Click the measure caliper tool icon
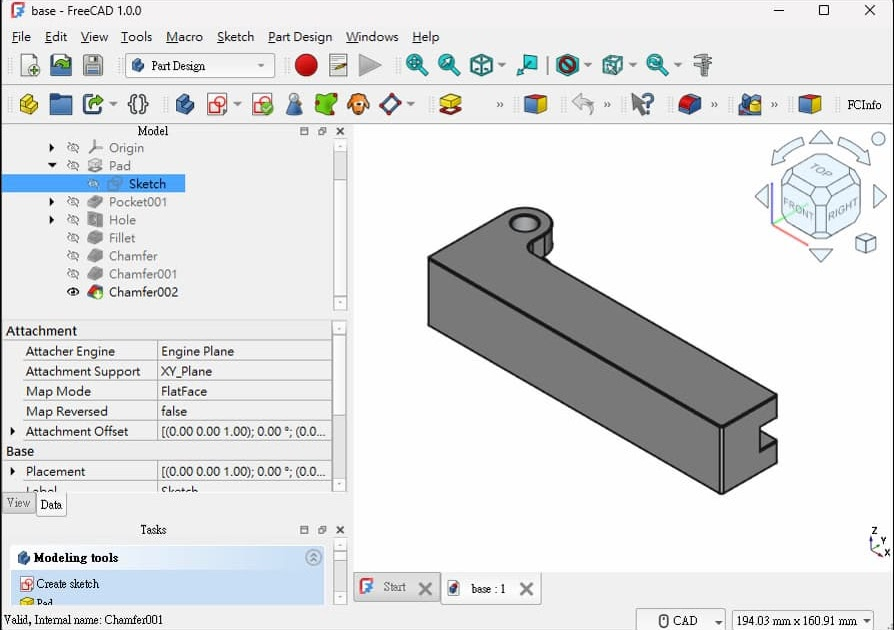The width and height of the screenshot is (894, 630). click(x=703, y=66)
